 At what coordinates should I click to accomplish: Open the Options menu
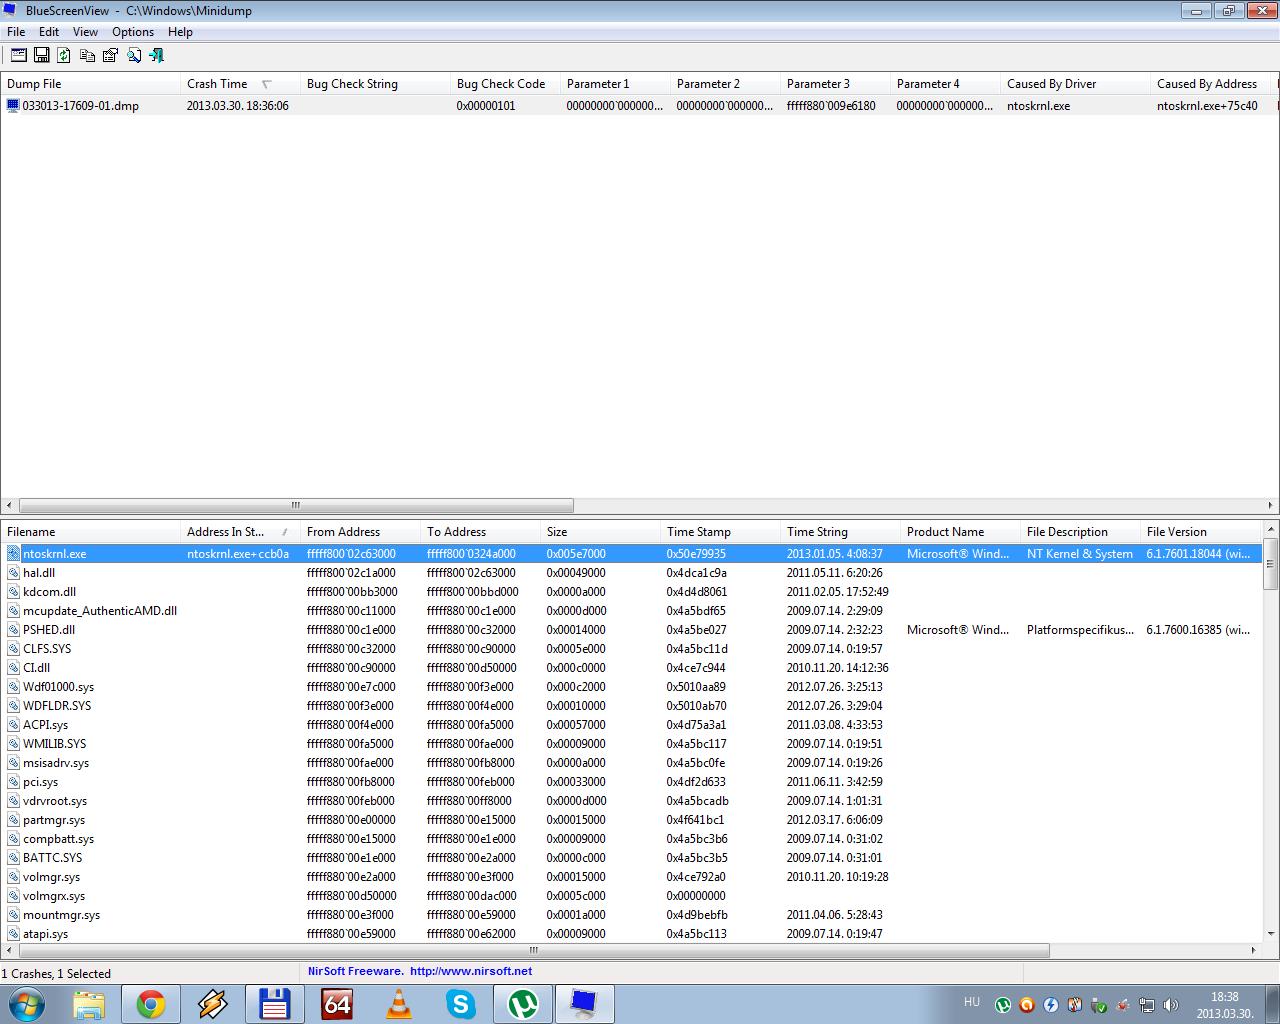pyautogui.click(x=133, y=32)
